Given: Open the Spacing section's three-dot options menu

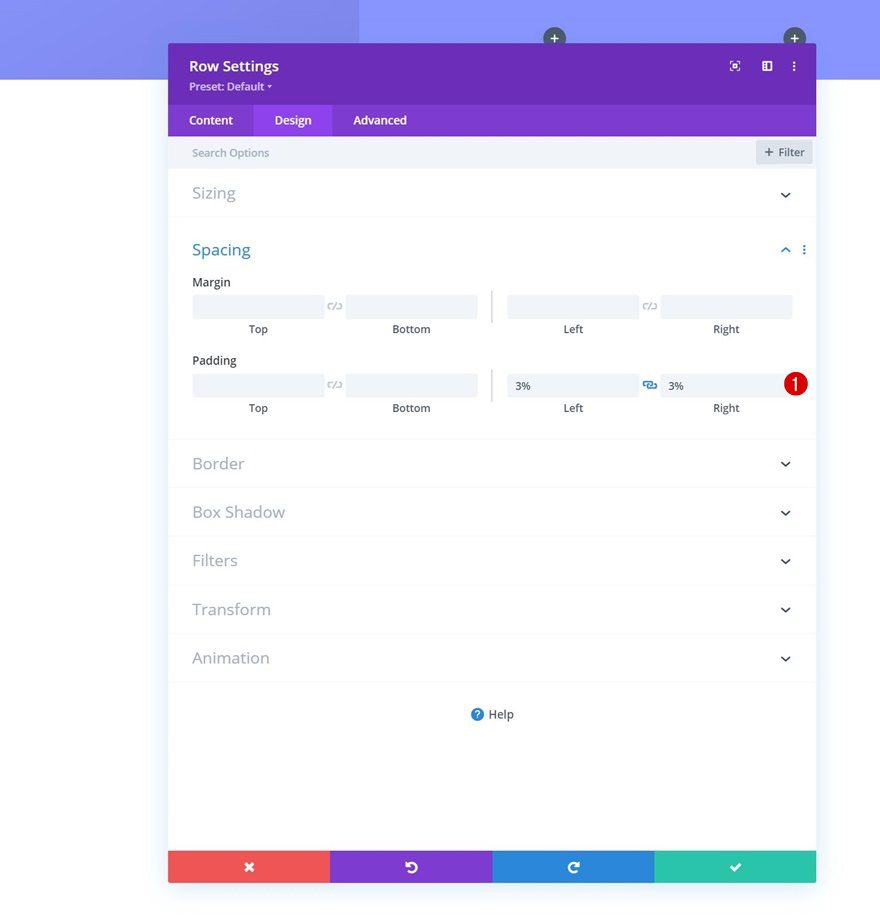Looking at the screenshot, I should (x=805, y=249).
